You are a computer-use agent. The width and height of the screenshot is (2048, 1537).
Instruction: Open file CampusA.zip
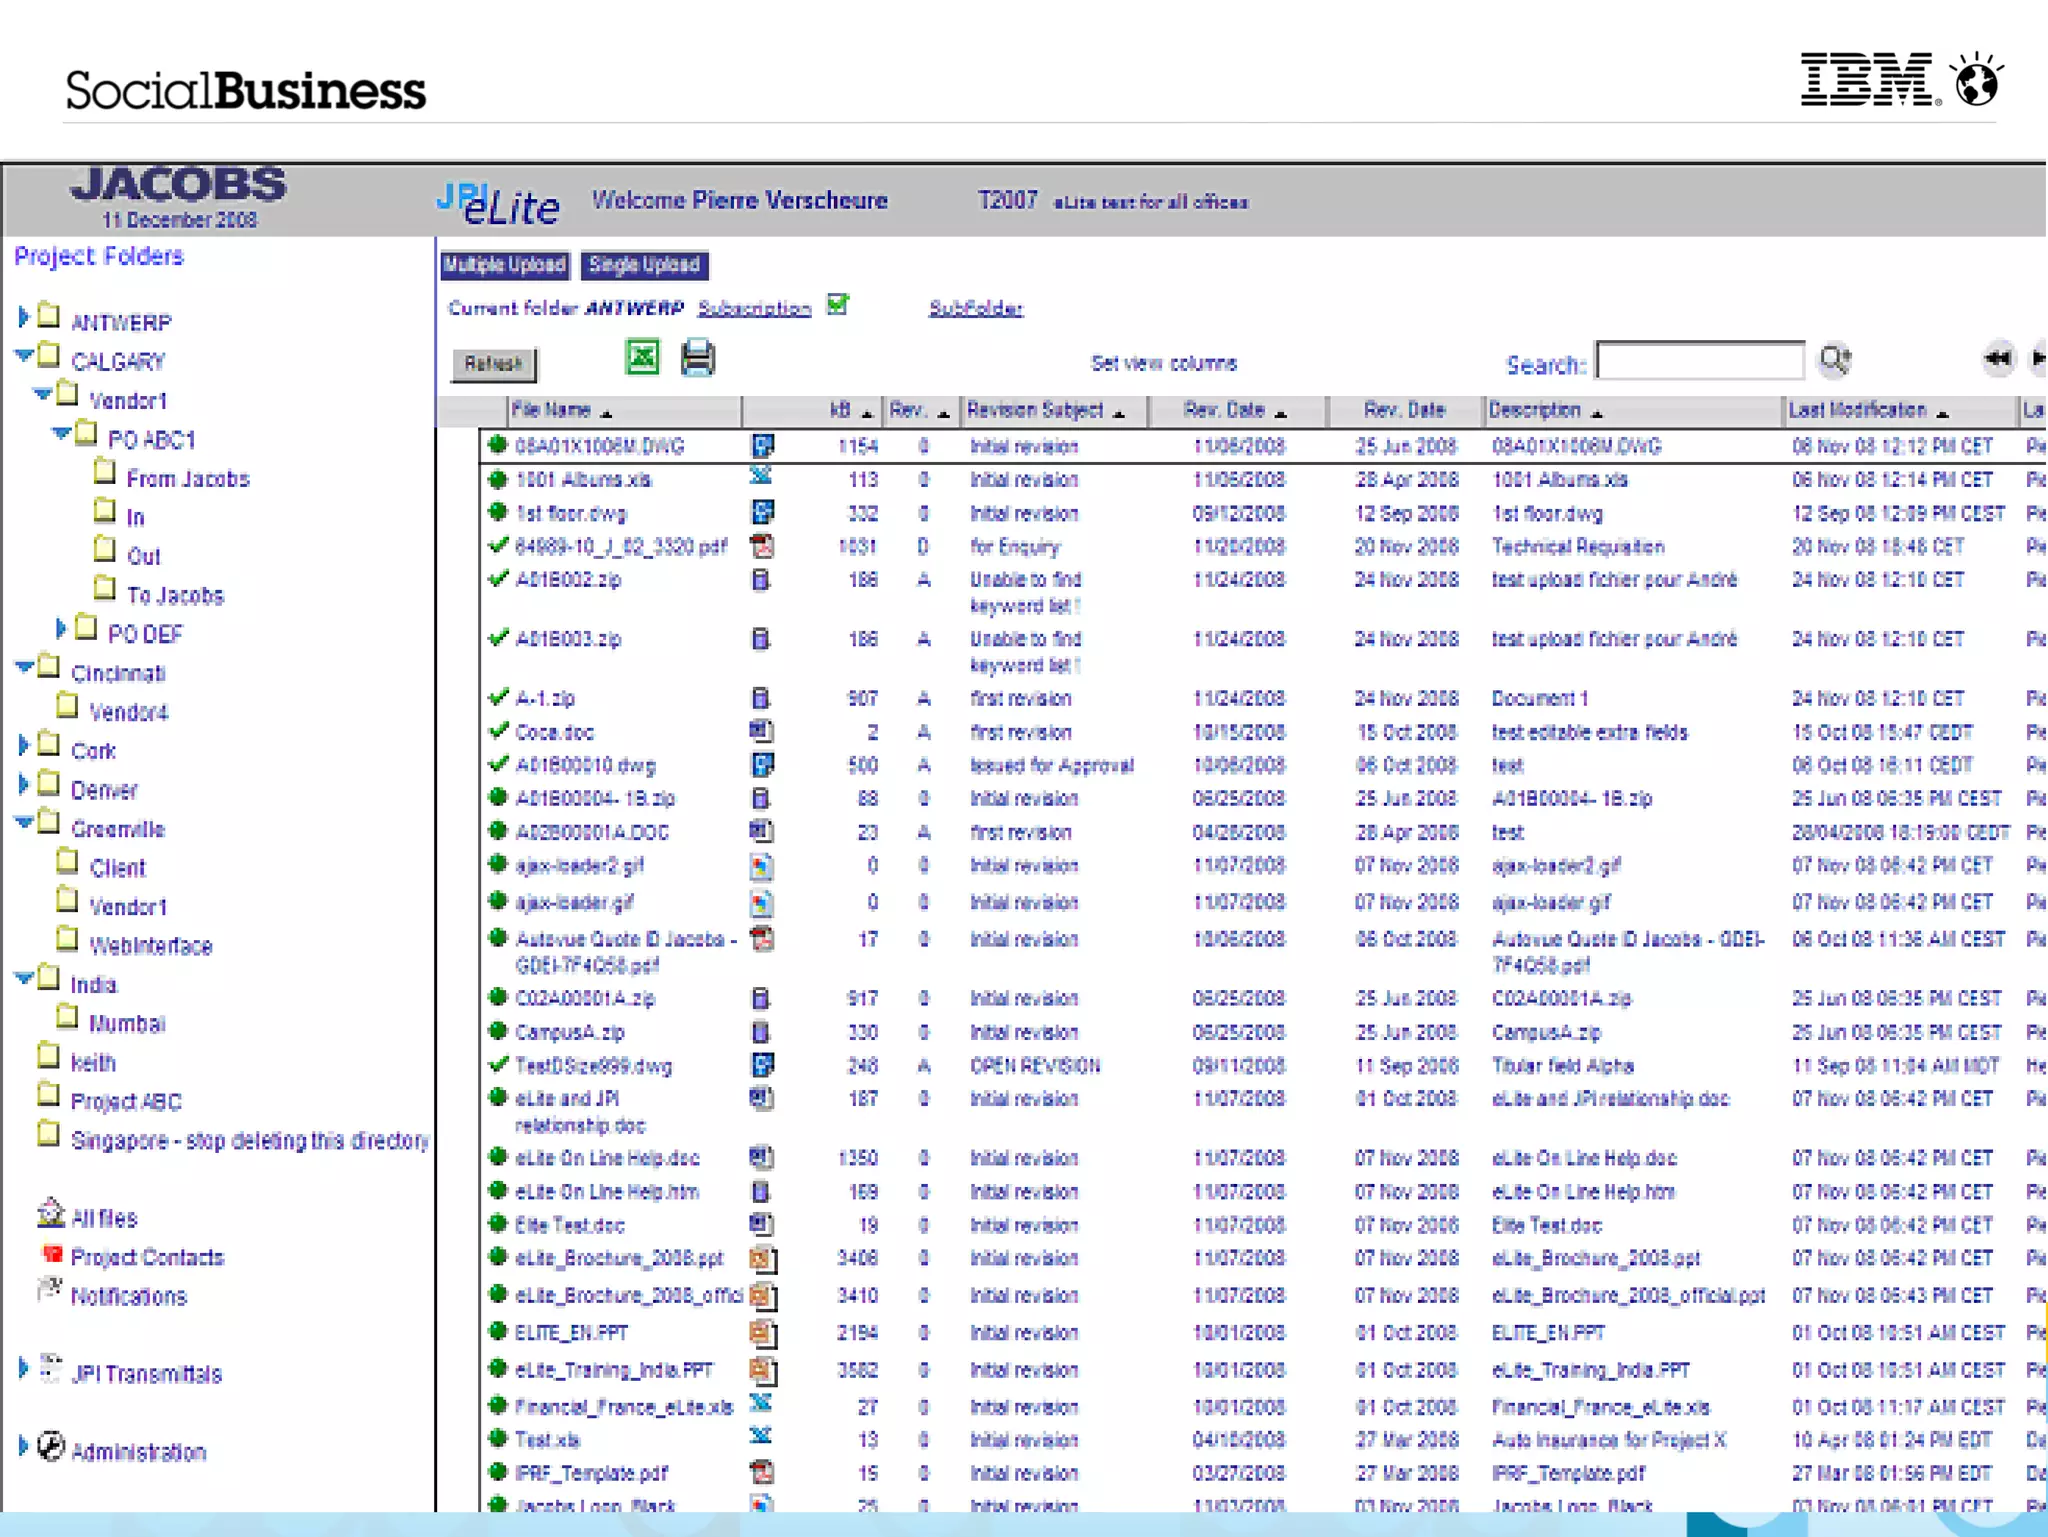569,1032
